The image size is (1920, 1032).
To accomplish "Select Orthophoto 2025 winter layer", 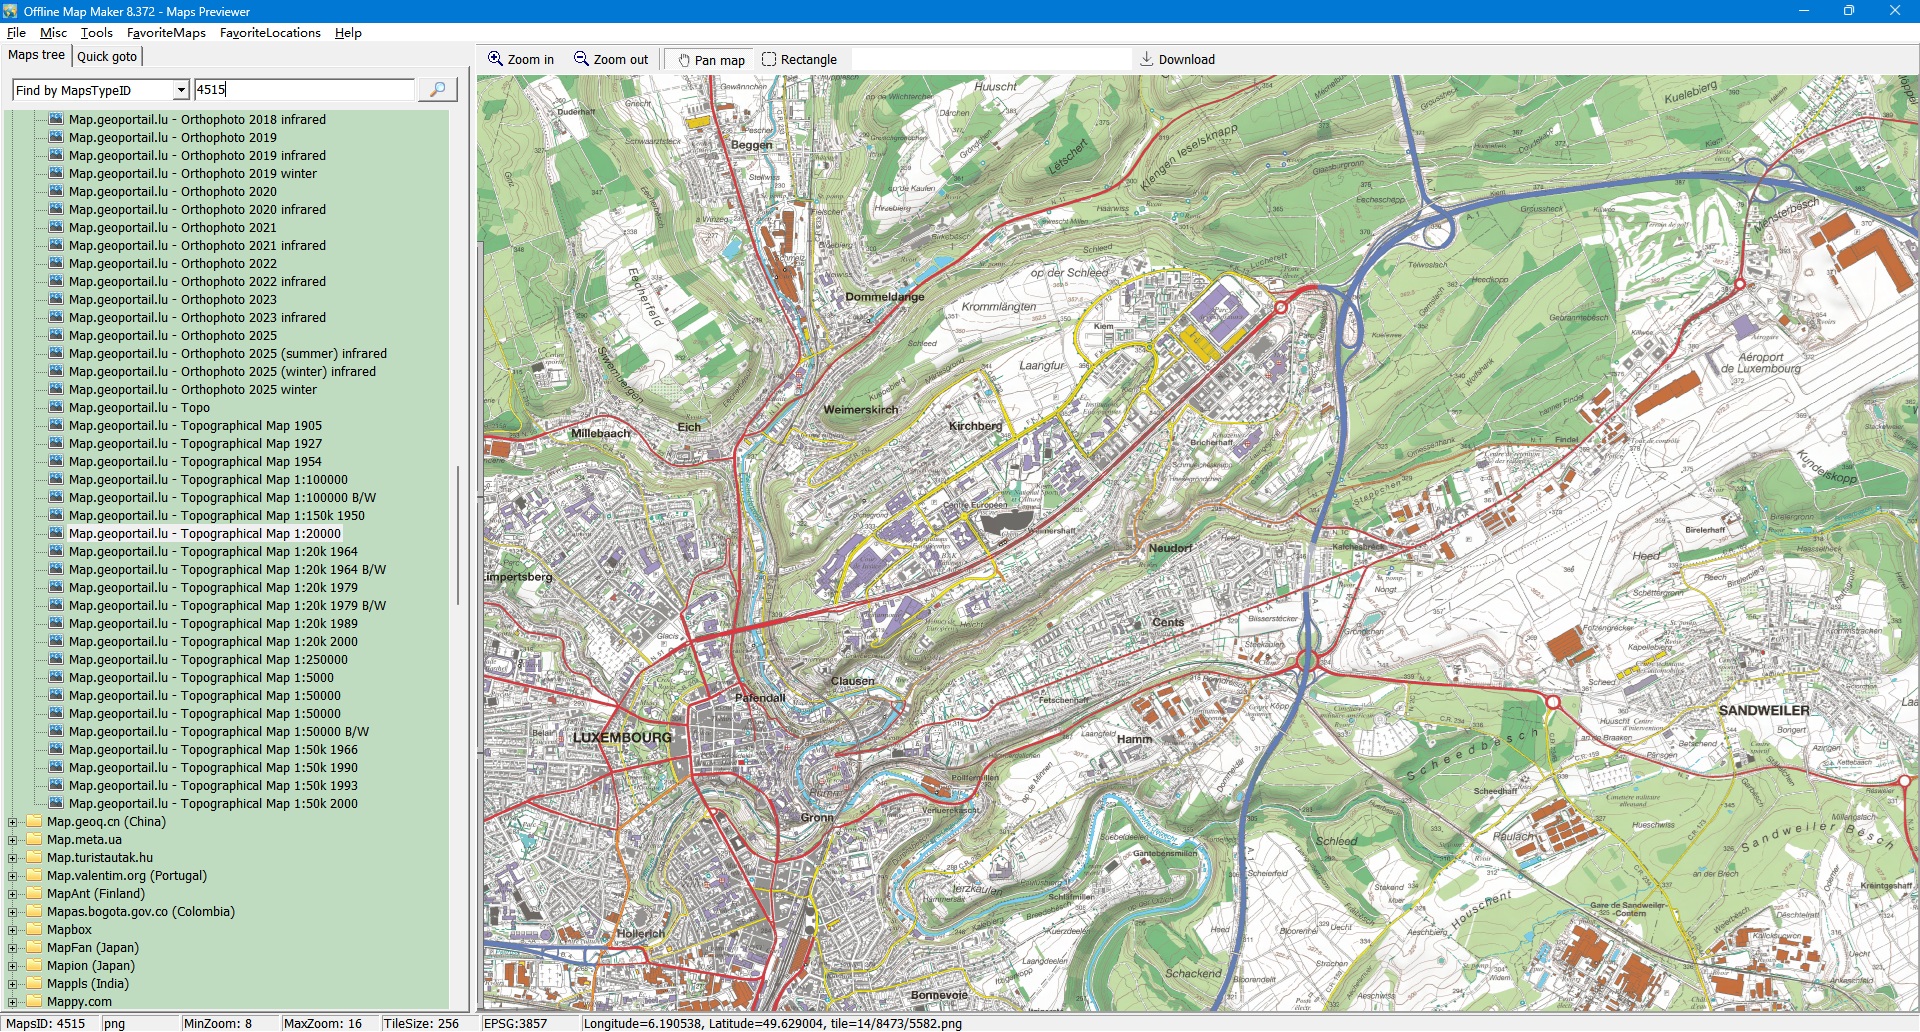I will [x=192, y=390].
